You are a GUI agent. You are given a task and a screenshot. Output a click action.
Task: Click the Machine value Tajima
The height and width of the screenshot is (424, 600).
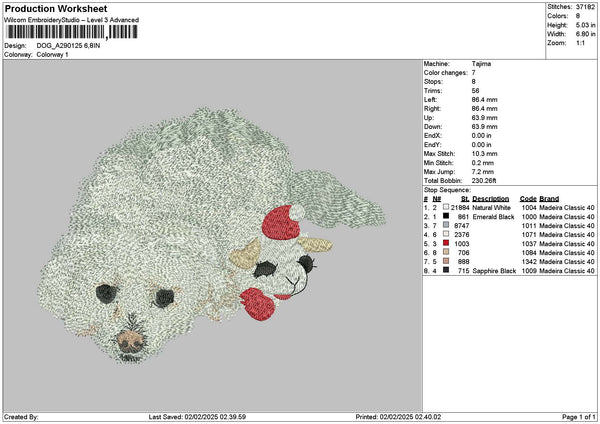pyautogui.click(x=481, y=64)
